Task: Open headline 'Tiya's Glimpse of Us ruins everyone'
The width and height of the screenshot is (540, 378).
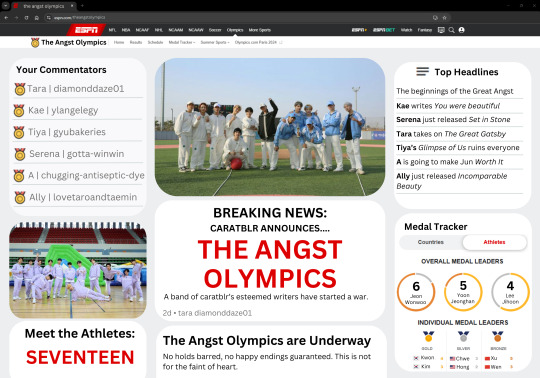Action: tap(458, 148)
